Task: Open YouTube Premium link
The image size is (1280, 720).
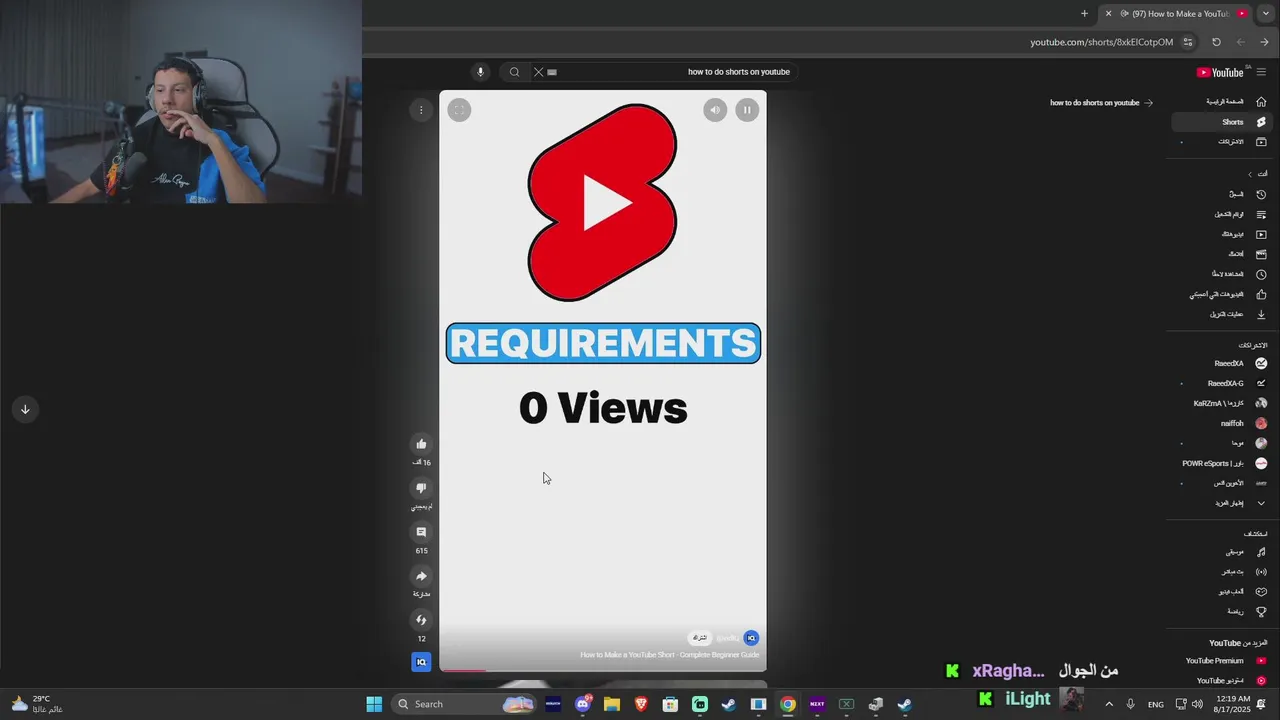Action: tap(1221, 661)
